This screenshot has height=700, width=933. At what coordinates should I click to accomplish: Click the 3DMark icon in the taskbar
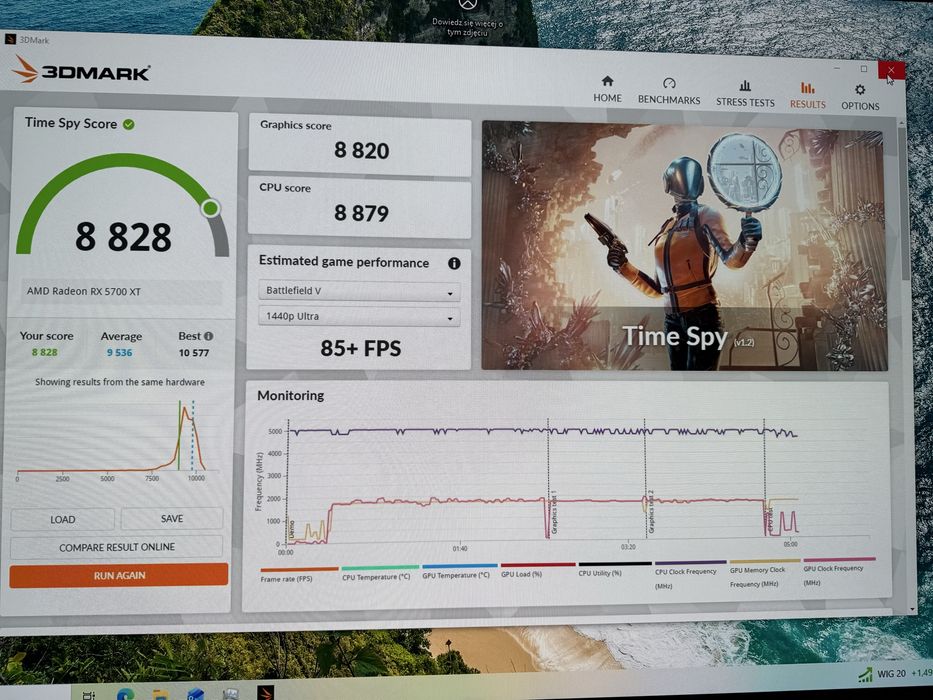point(265,693)
